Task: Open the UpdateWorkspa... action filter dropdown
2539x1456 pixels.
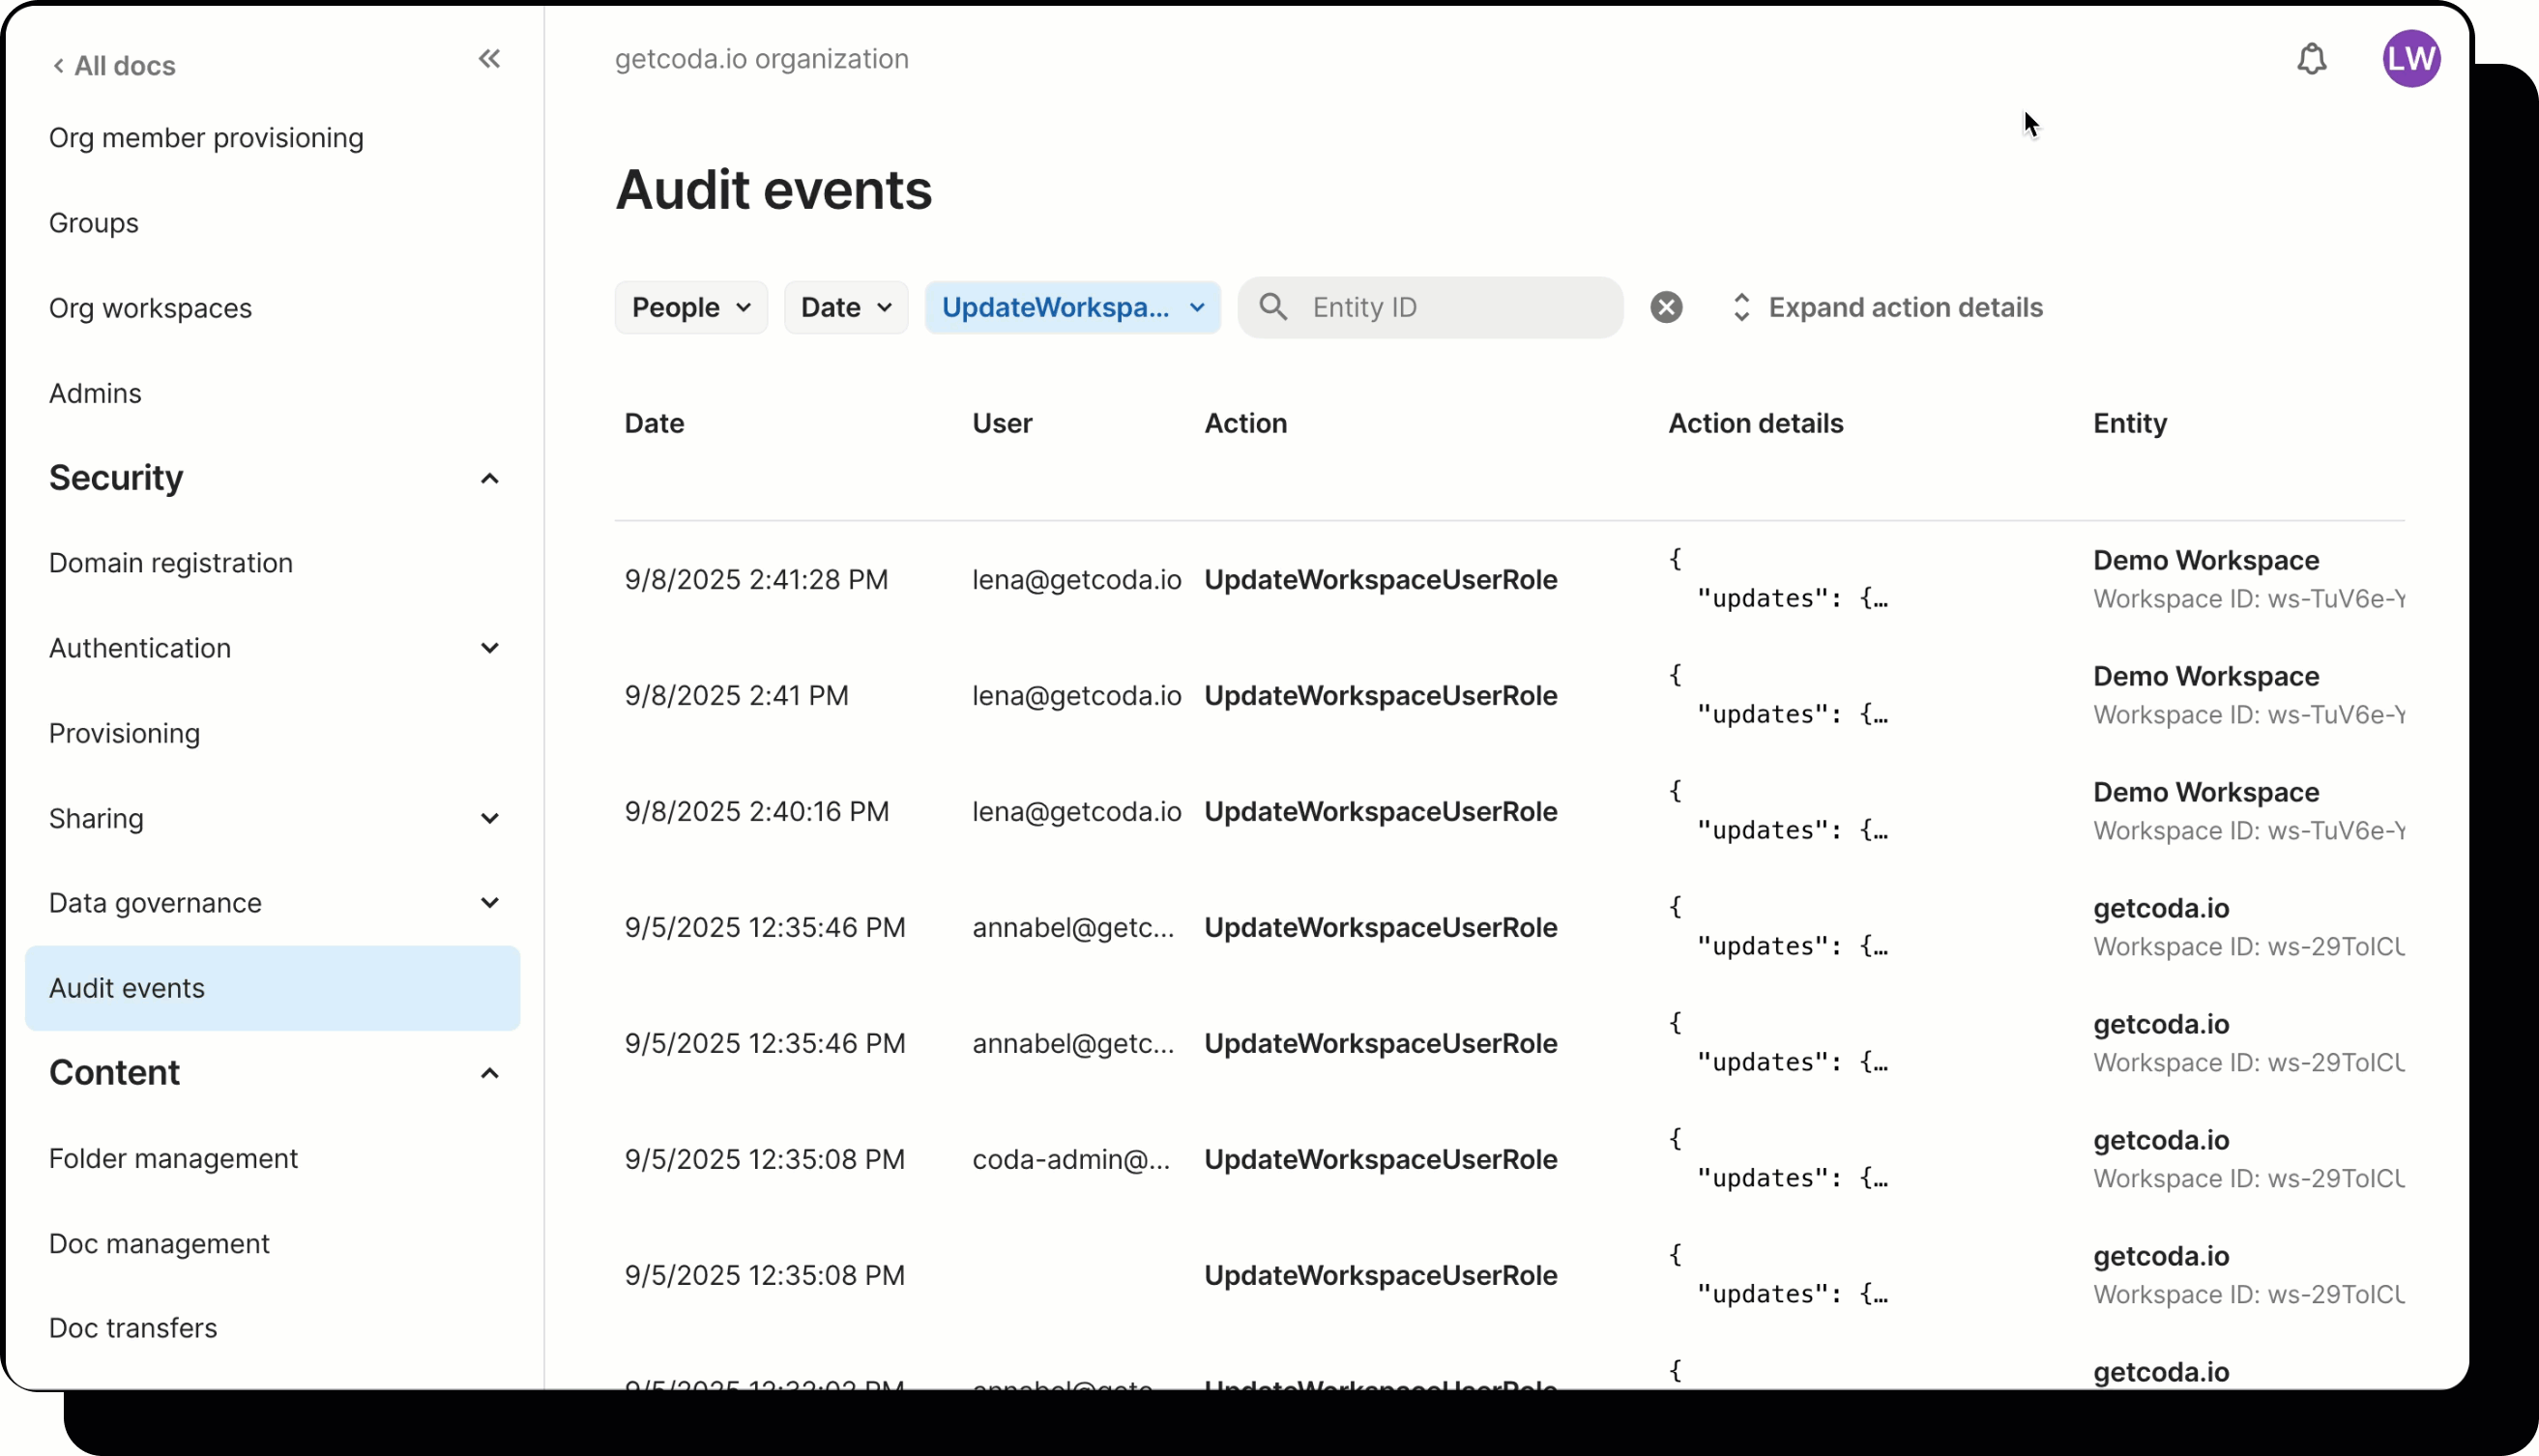Action: click(1072, 307)
